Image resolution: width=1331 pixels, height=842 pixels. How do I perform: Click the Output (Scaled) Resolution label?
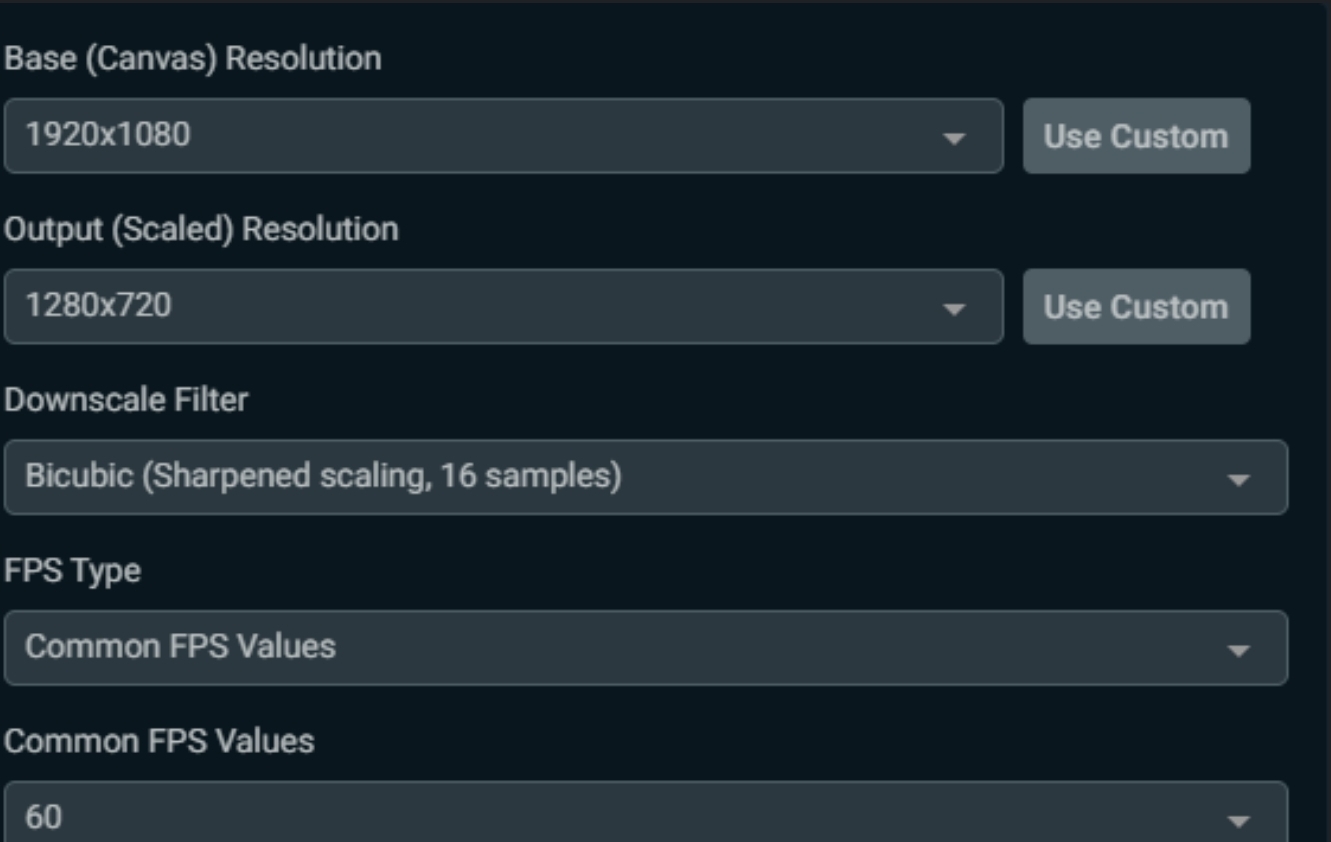pos(201,229)
